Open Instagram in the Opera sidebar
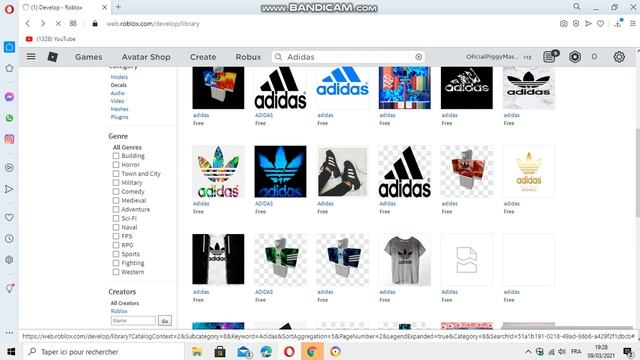Viewport: 640px width, 360px height. pyautogui.click(x=9, y=139)
